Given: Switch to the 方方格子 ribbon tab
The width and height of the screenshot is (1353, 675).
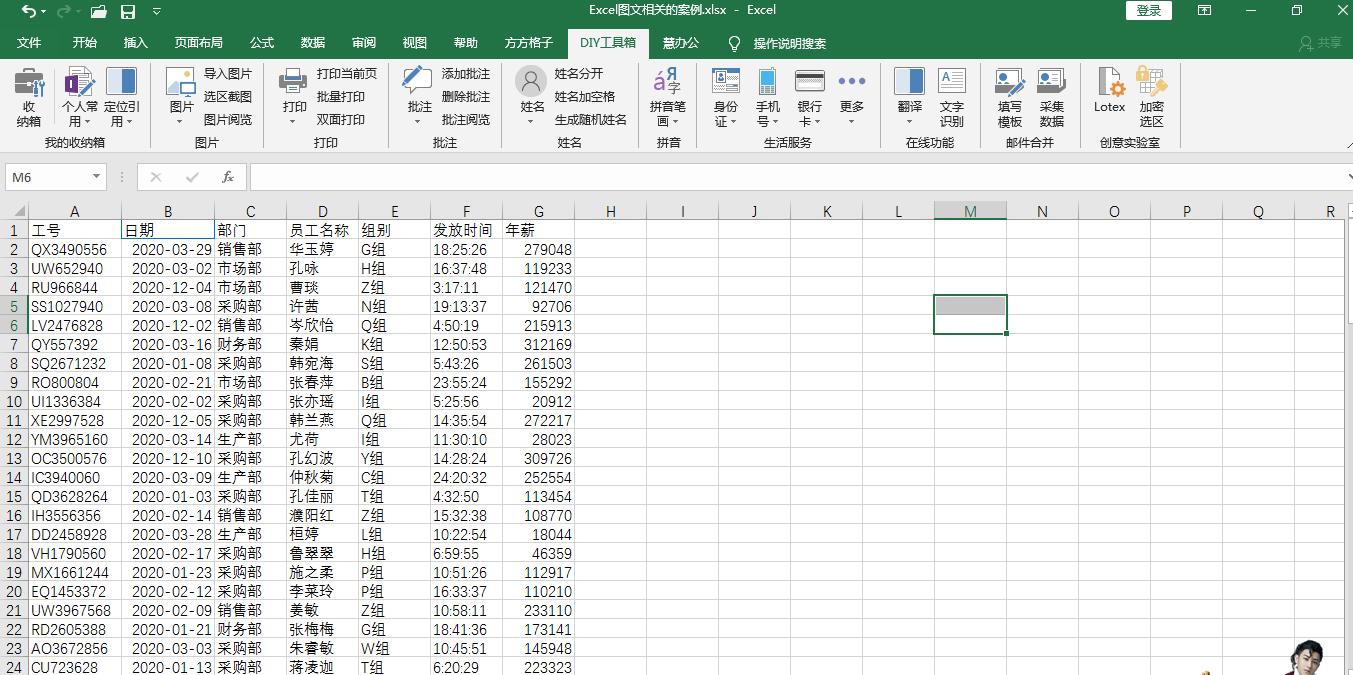Looking at the screenshot, I should coord(528,43).
